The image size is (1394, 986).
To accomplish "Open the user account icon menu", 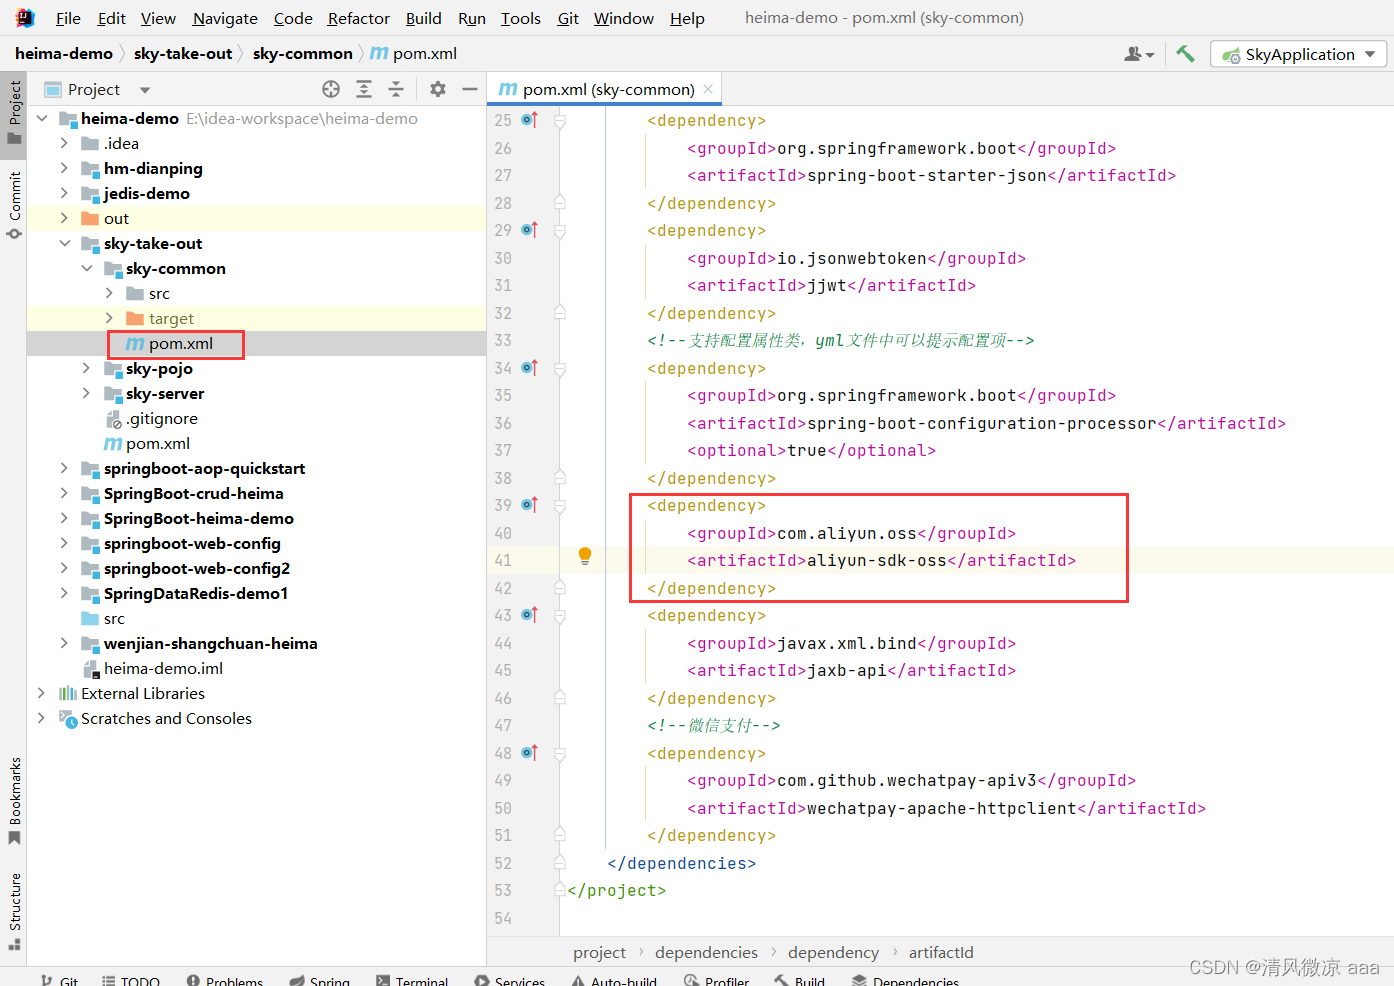I will [x=1139, y=54].
